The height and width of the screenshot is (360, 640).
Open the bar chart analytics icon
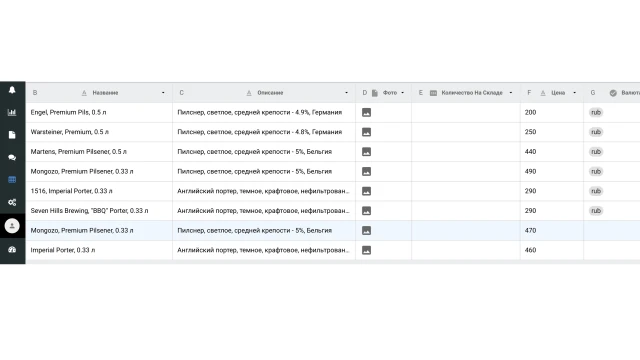(x=12, y=112)
